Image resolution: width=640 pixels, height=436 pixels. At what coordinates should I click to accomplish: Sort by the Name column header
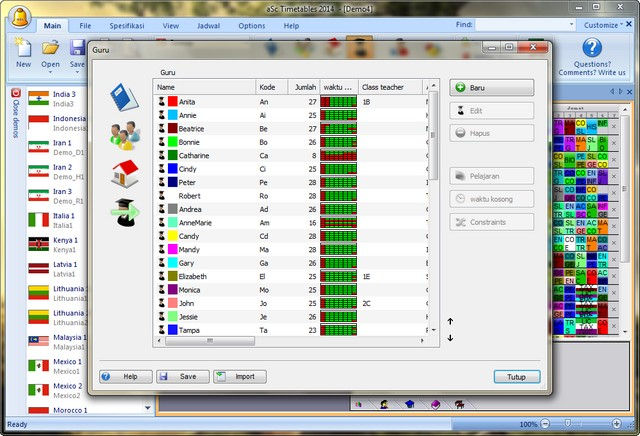click(205, 87)
